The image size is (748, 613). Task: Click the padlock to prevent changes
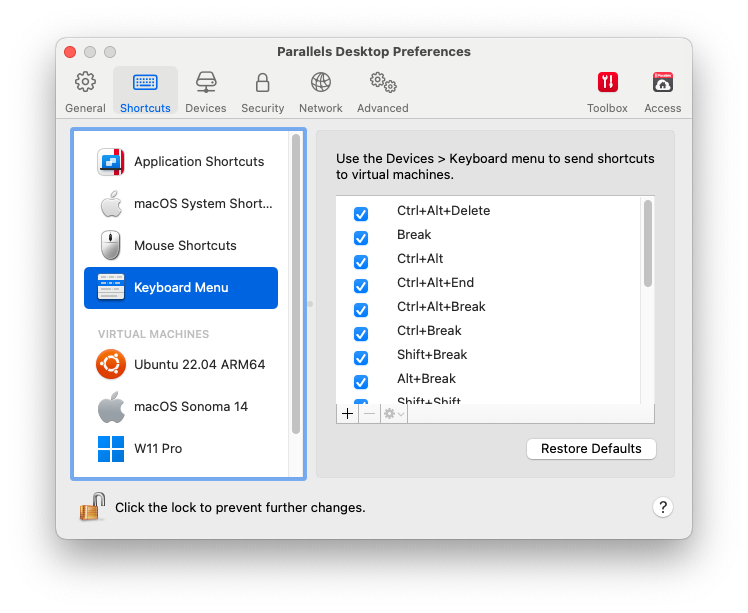pos(92,507)
